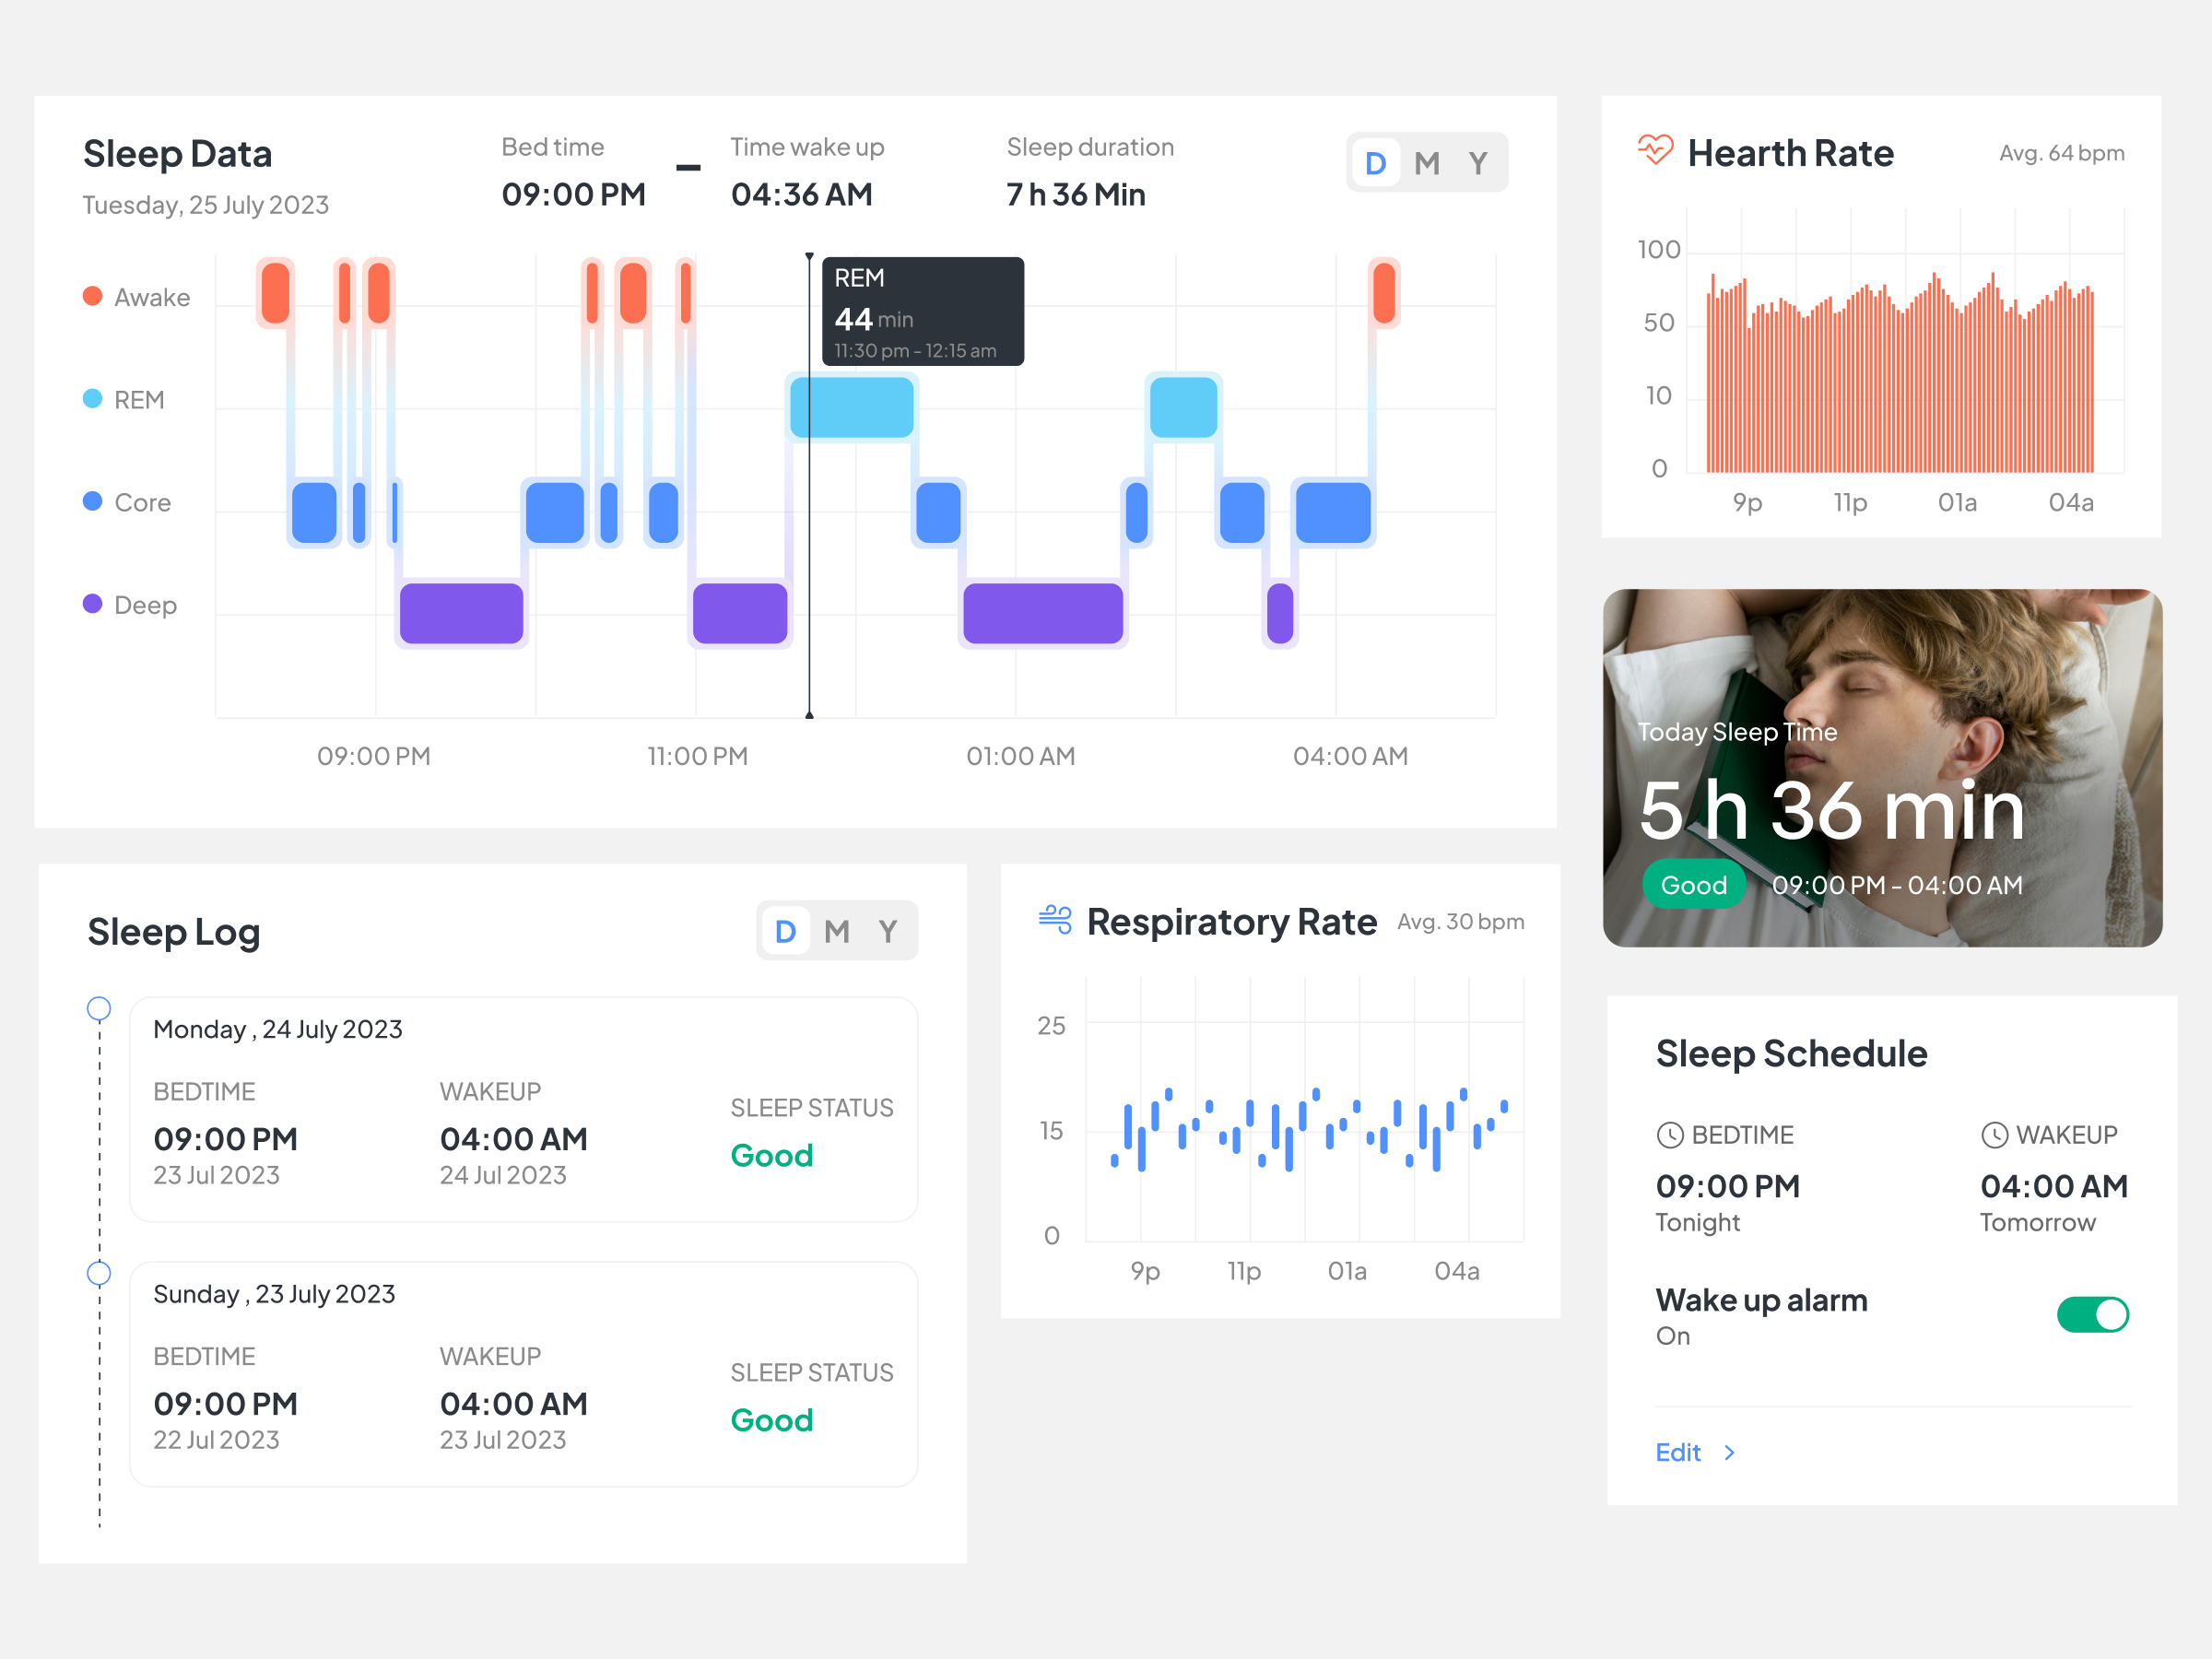
Task: Switch Sleep Data chart to Month view
Action: [x=1428, y=162]
